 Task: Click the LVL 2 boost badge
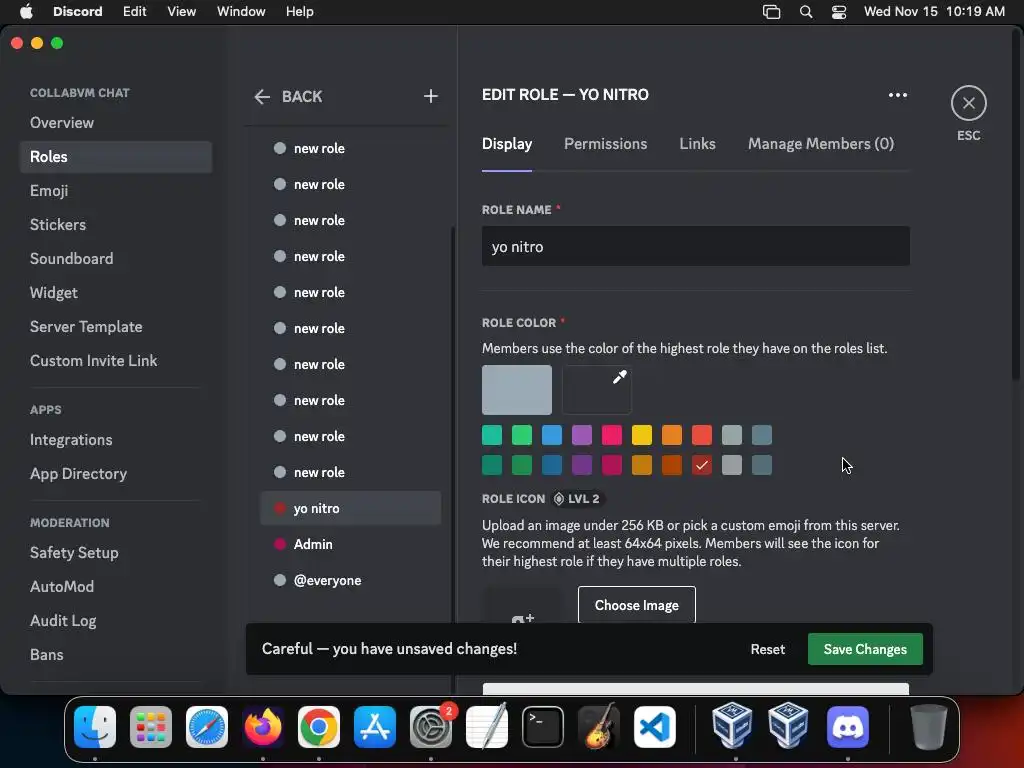(x=577, y=499)
